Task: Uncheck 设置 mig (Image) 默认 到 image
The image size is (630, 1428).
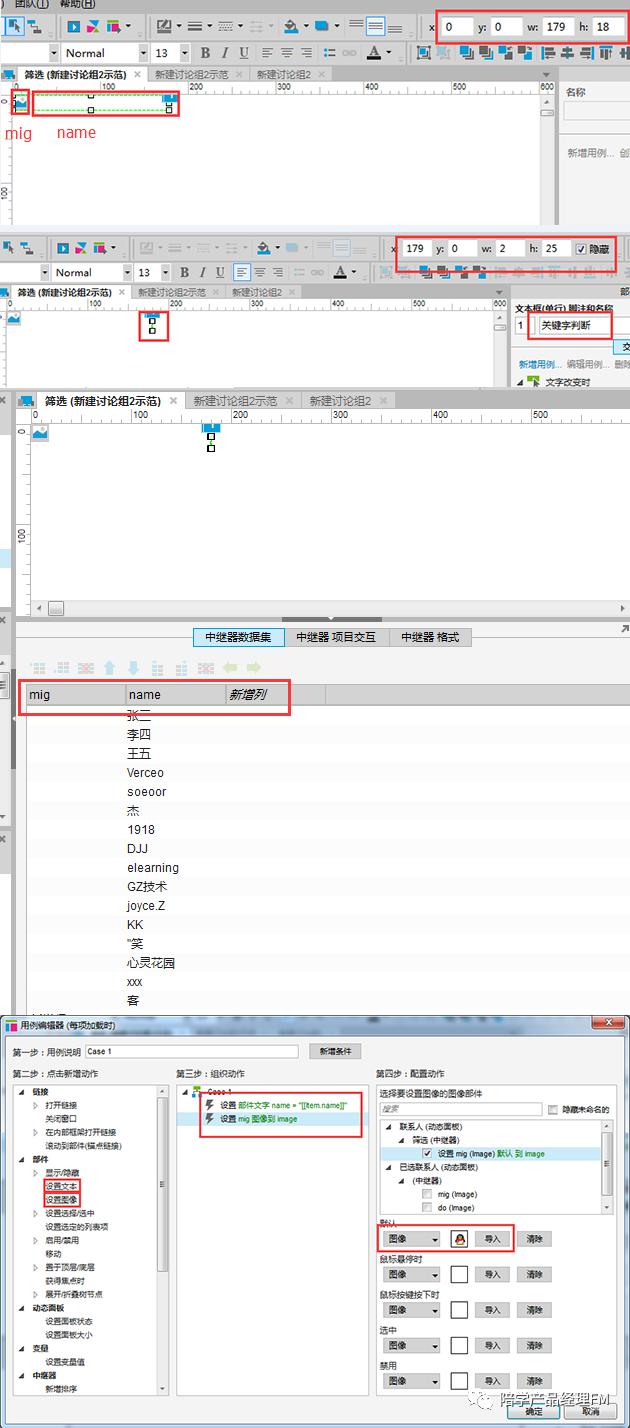Action: coord(428,1153)
